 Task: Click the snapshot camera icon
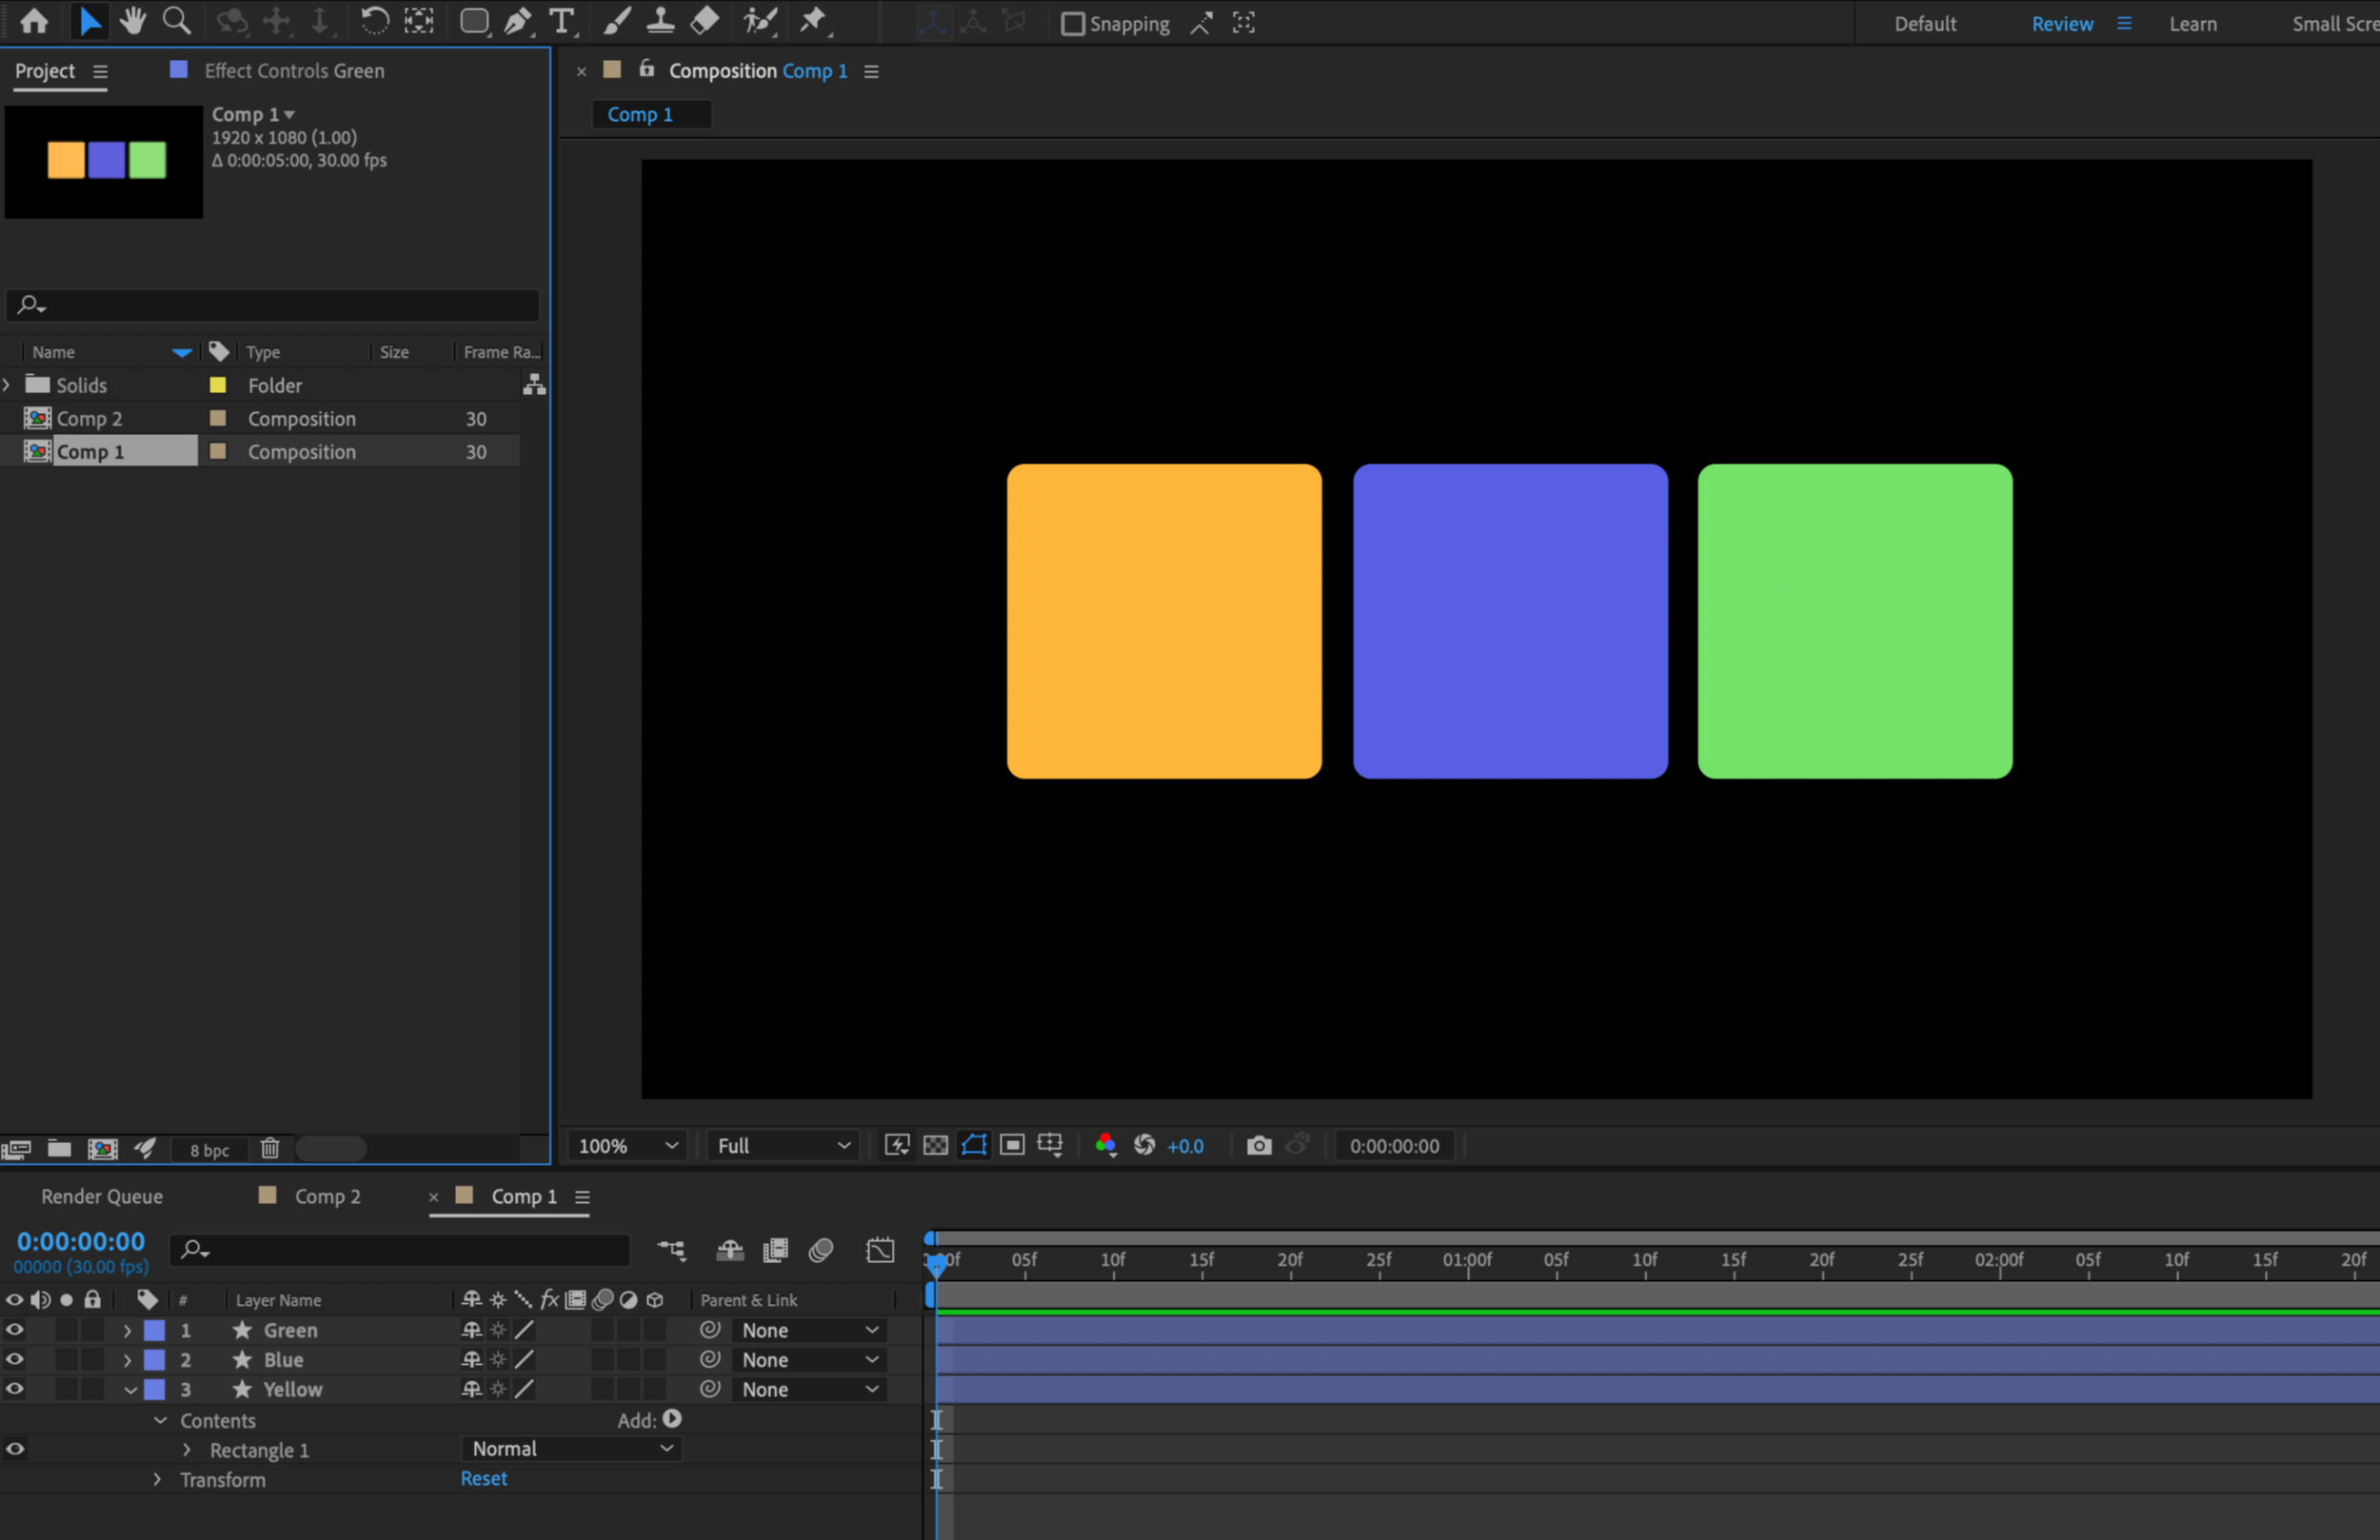(1259, 1146)
